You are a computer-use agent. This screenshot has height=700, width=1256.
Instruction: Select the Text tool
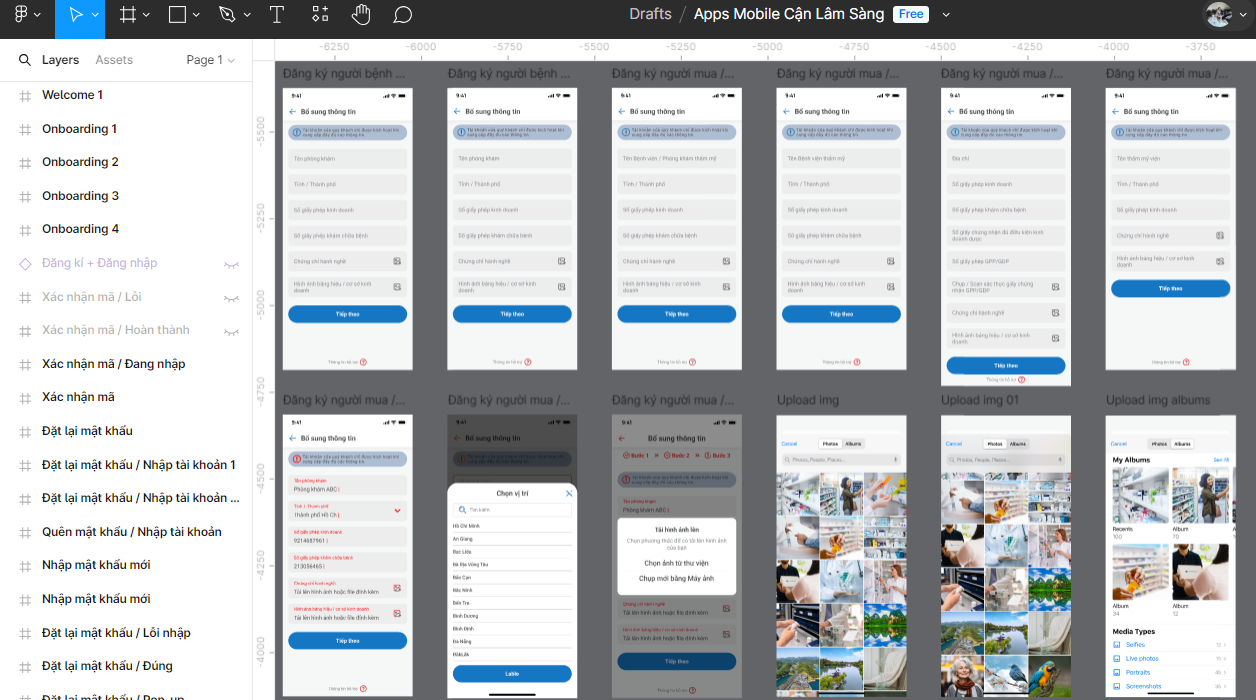(x=277, y=15)
